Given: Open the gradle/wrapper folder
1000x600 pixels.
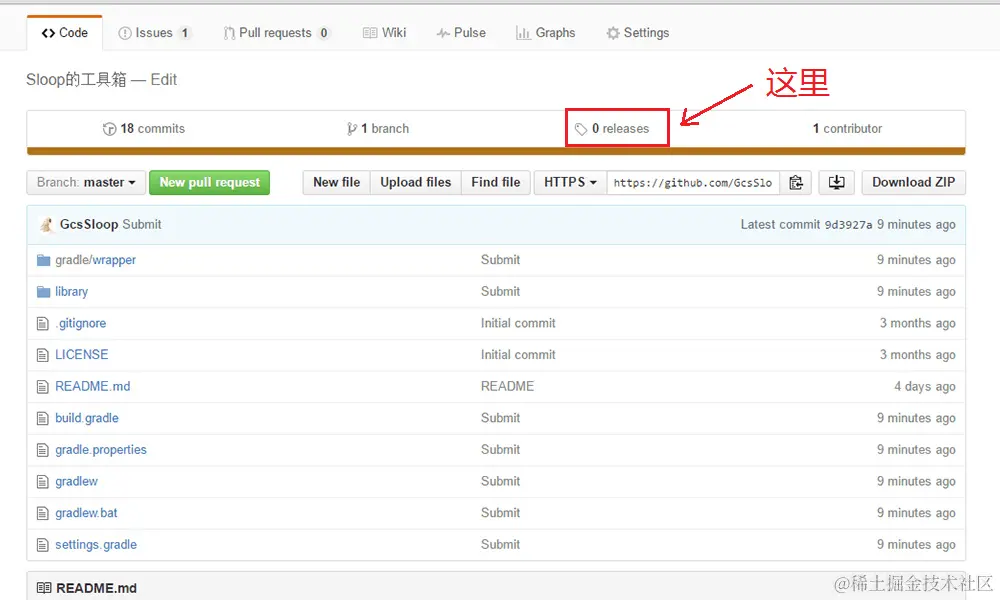Looking at the screenshot, I should coord(95,260).
